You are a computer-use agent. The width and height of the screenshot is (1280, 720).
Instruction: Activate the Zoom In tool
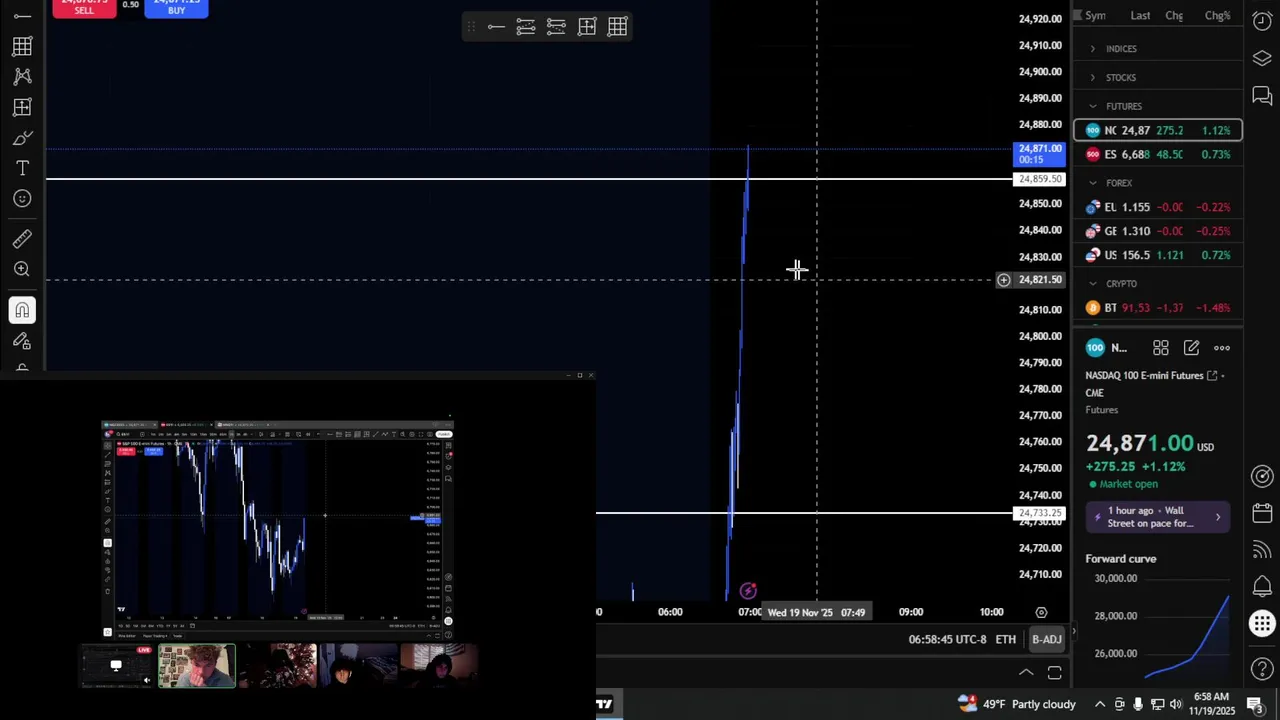pyautogui.click(x=22, y=269)
